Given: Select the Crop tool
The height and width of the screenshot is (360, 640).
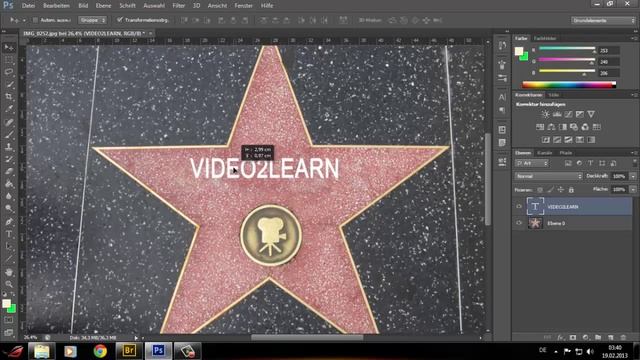Looking at the screenshot, I should tap(9, 97).
